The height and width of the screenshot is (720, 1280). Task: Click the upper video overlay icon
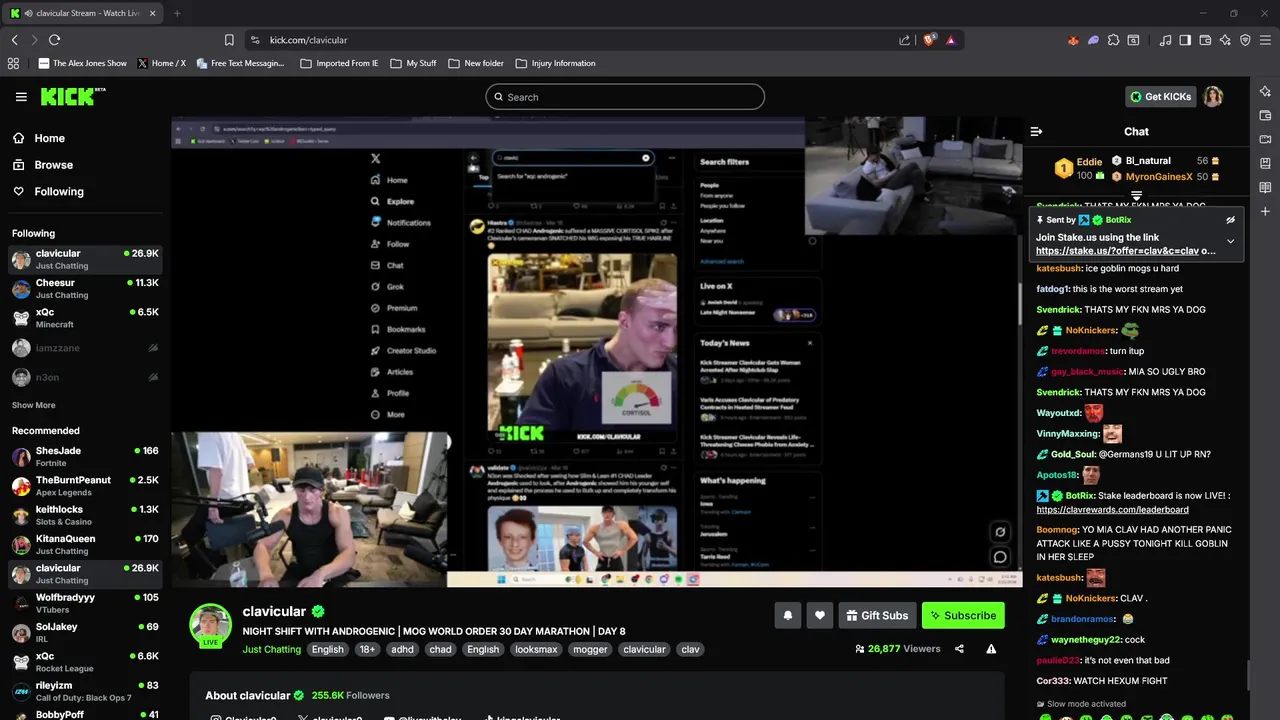[1000, 532]
